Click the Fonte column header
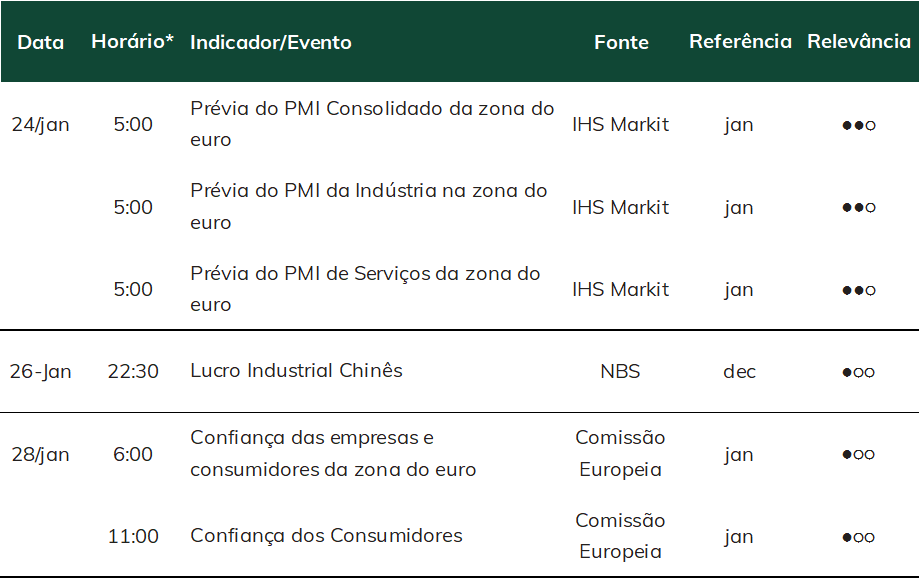920x586 pixels. click(x=621, y=42)
